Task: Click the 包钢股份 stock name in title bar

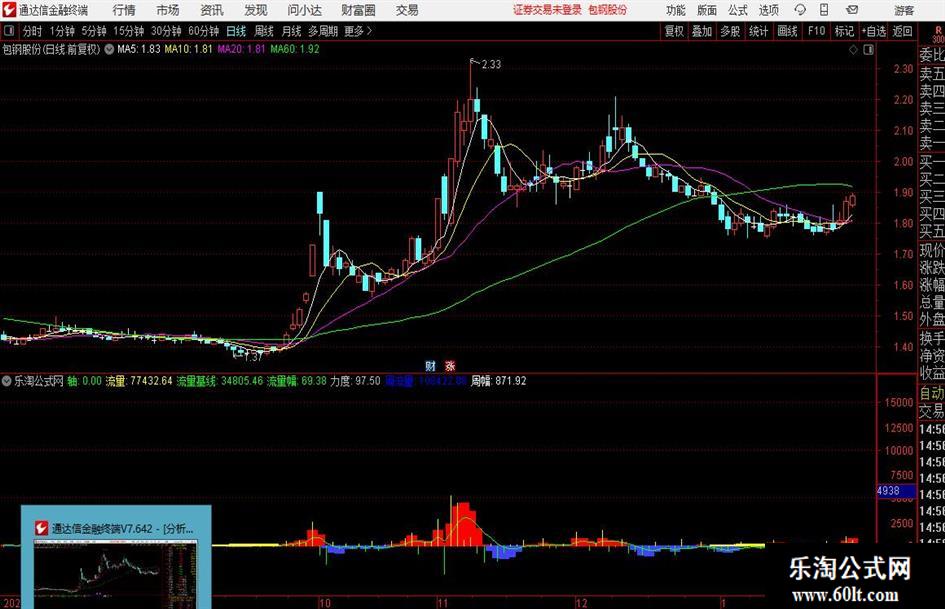Action: (607, 10)
